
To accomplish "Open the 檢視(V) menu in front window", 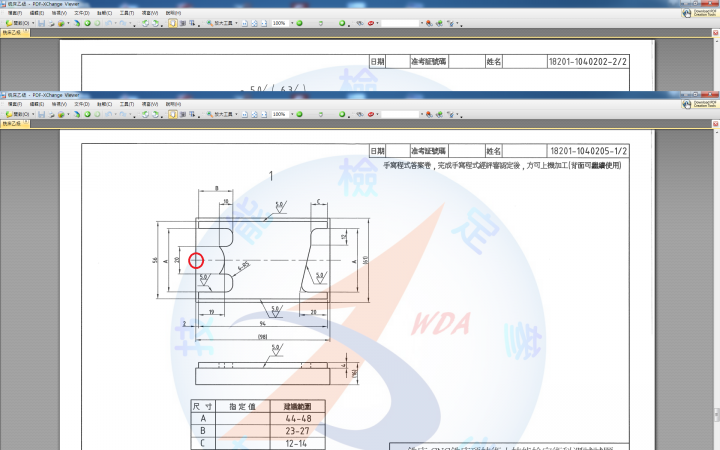I will pos(59,104).
